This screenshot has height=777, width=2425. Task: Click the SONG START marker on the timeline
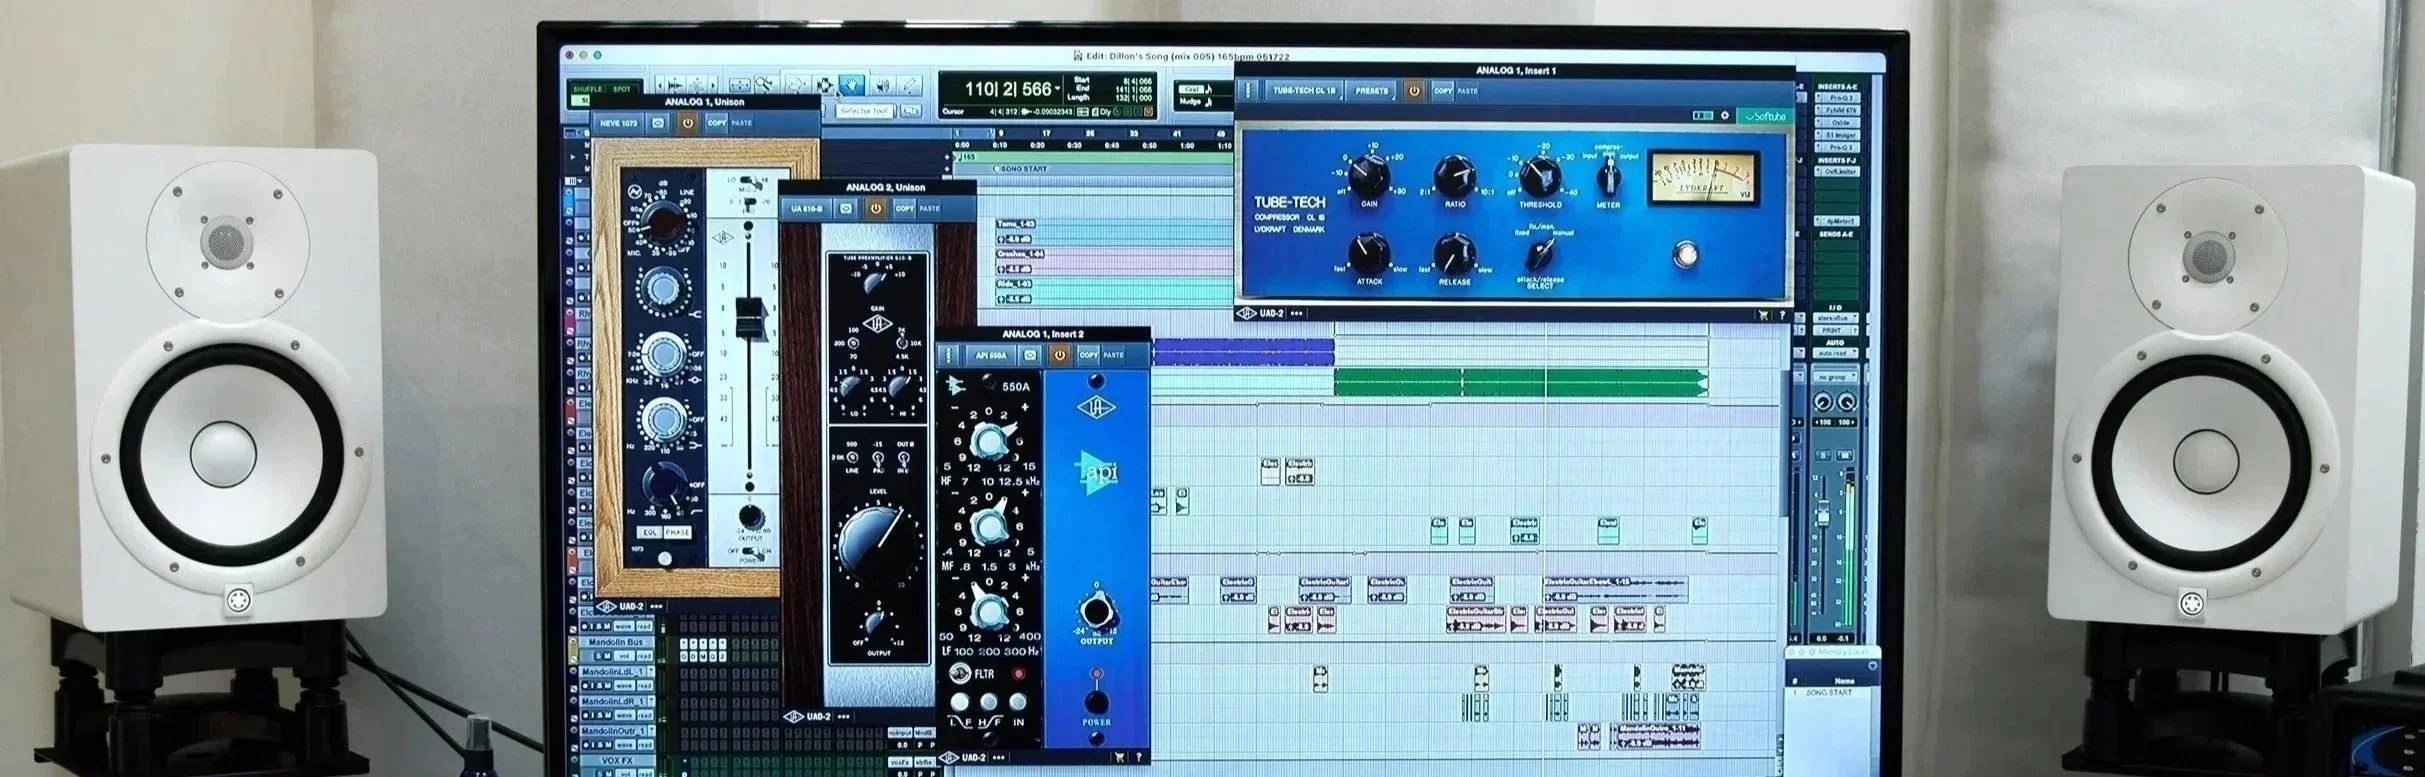pyautogui.click(x=1021, y=169)
